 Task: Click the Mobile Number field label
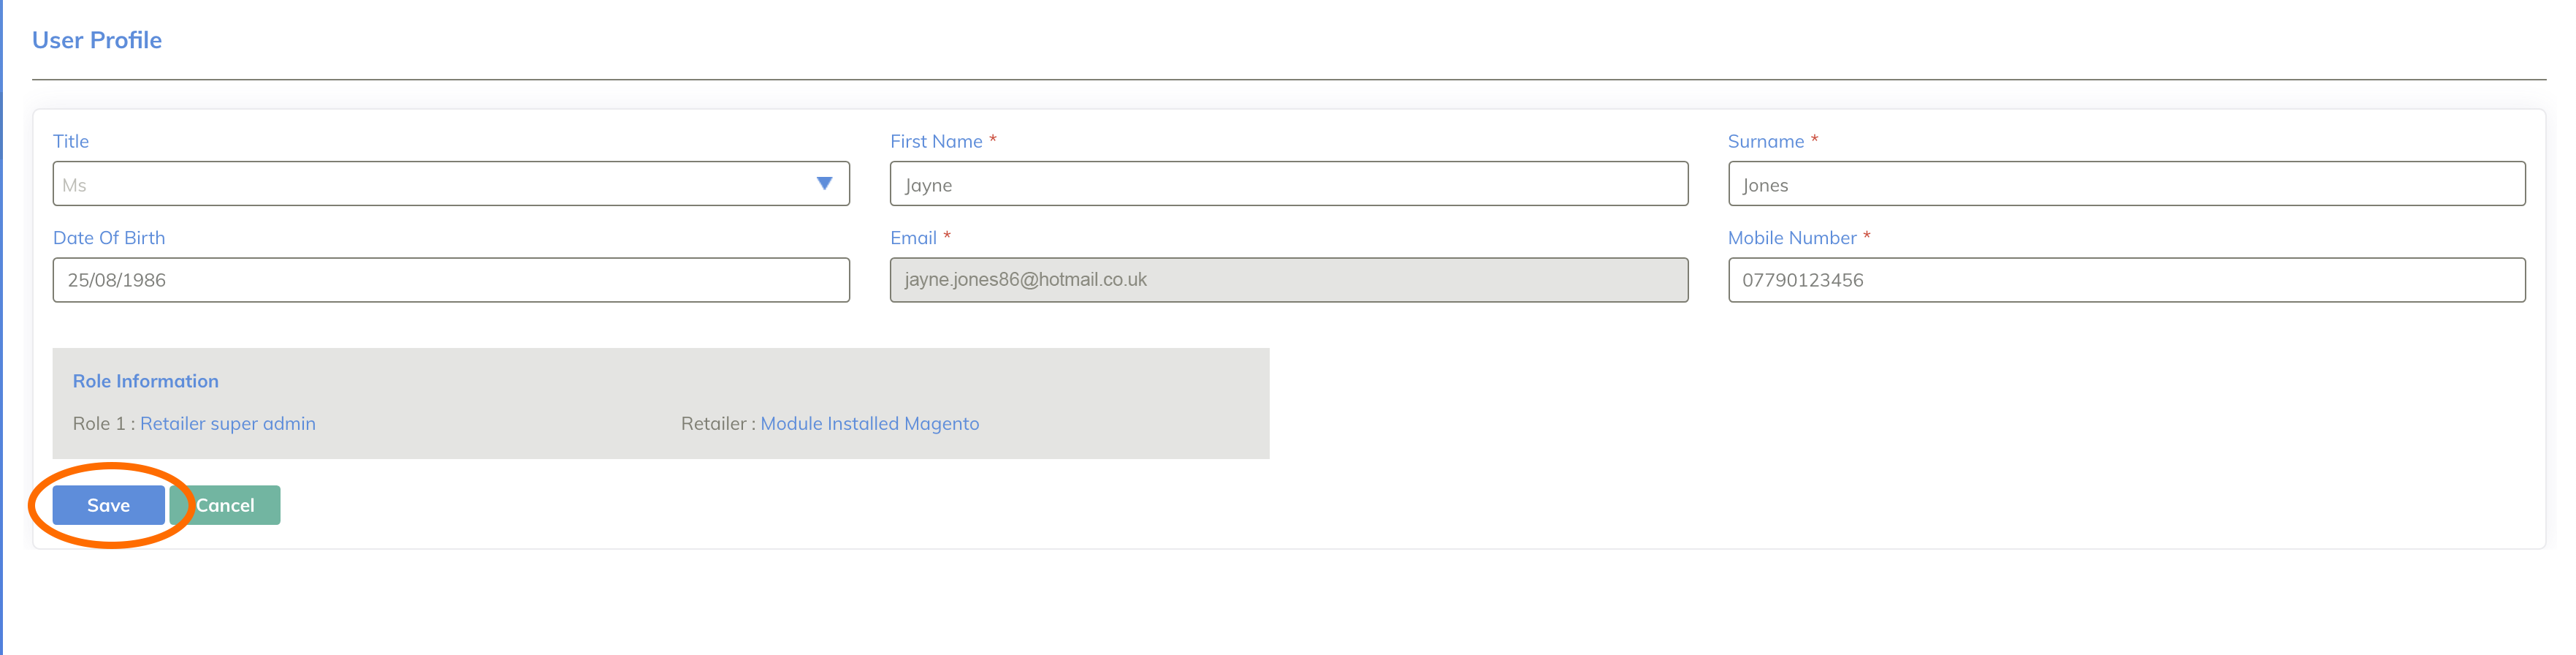tap(1791, 238)
